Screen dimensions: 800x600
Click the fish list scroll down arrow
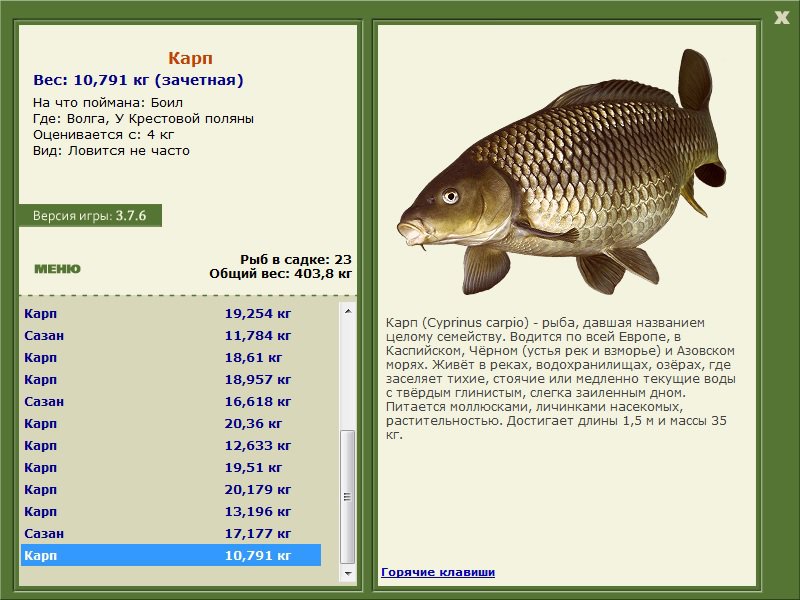click(x=348, y=573)
